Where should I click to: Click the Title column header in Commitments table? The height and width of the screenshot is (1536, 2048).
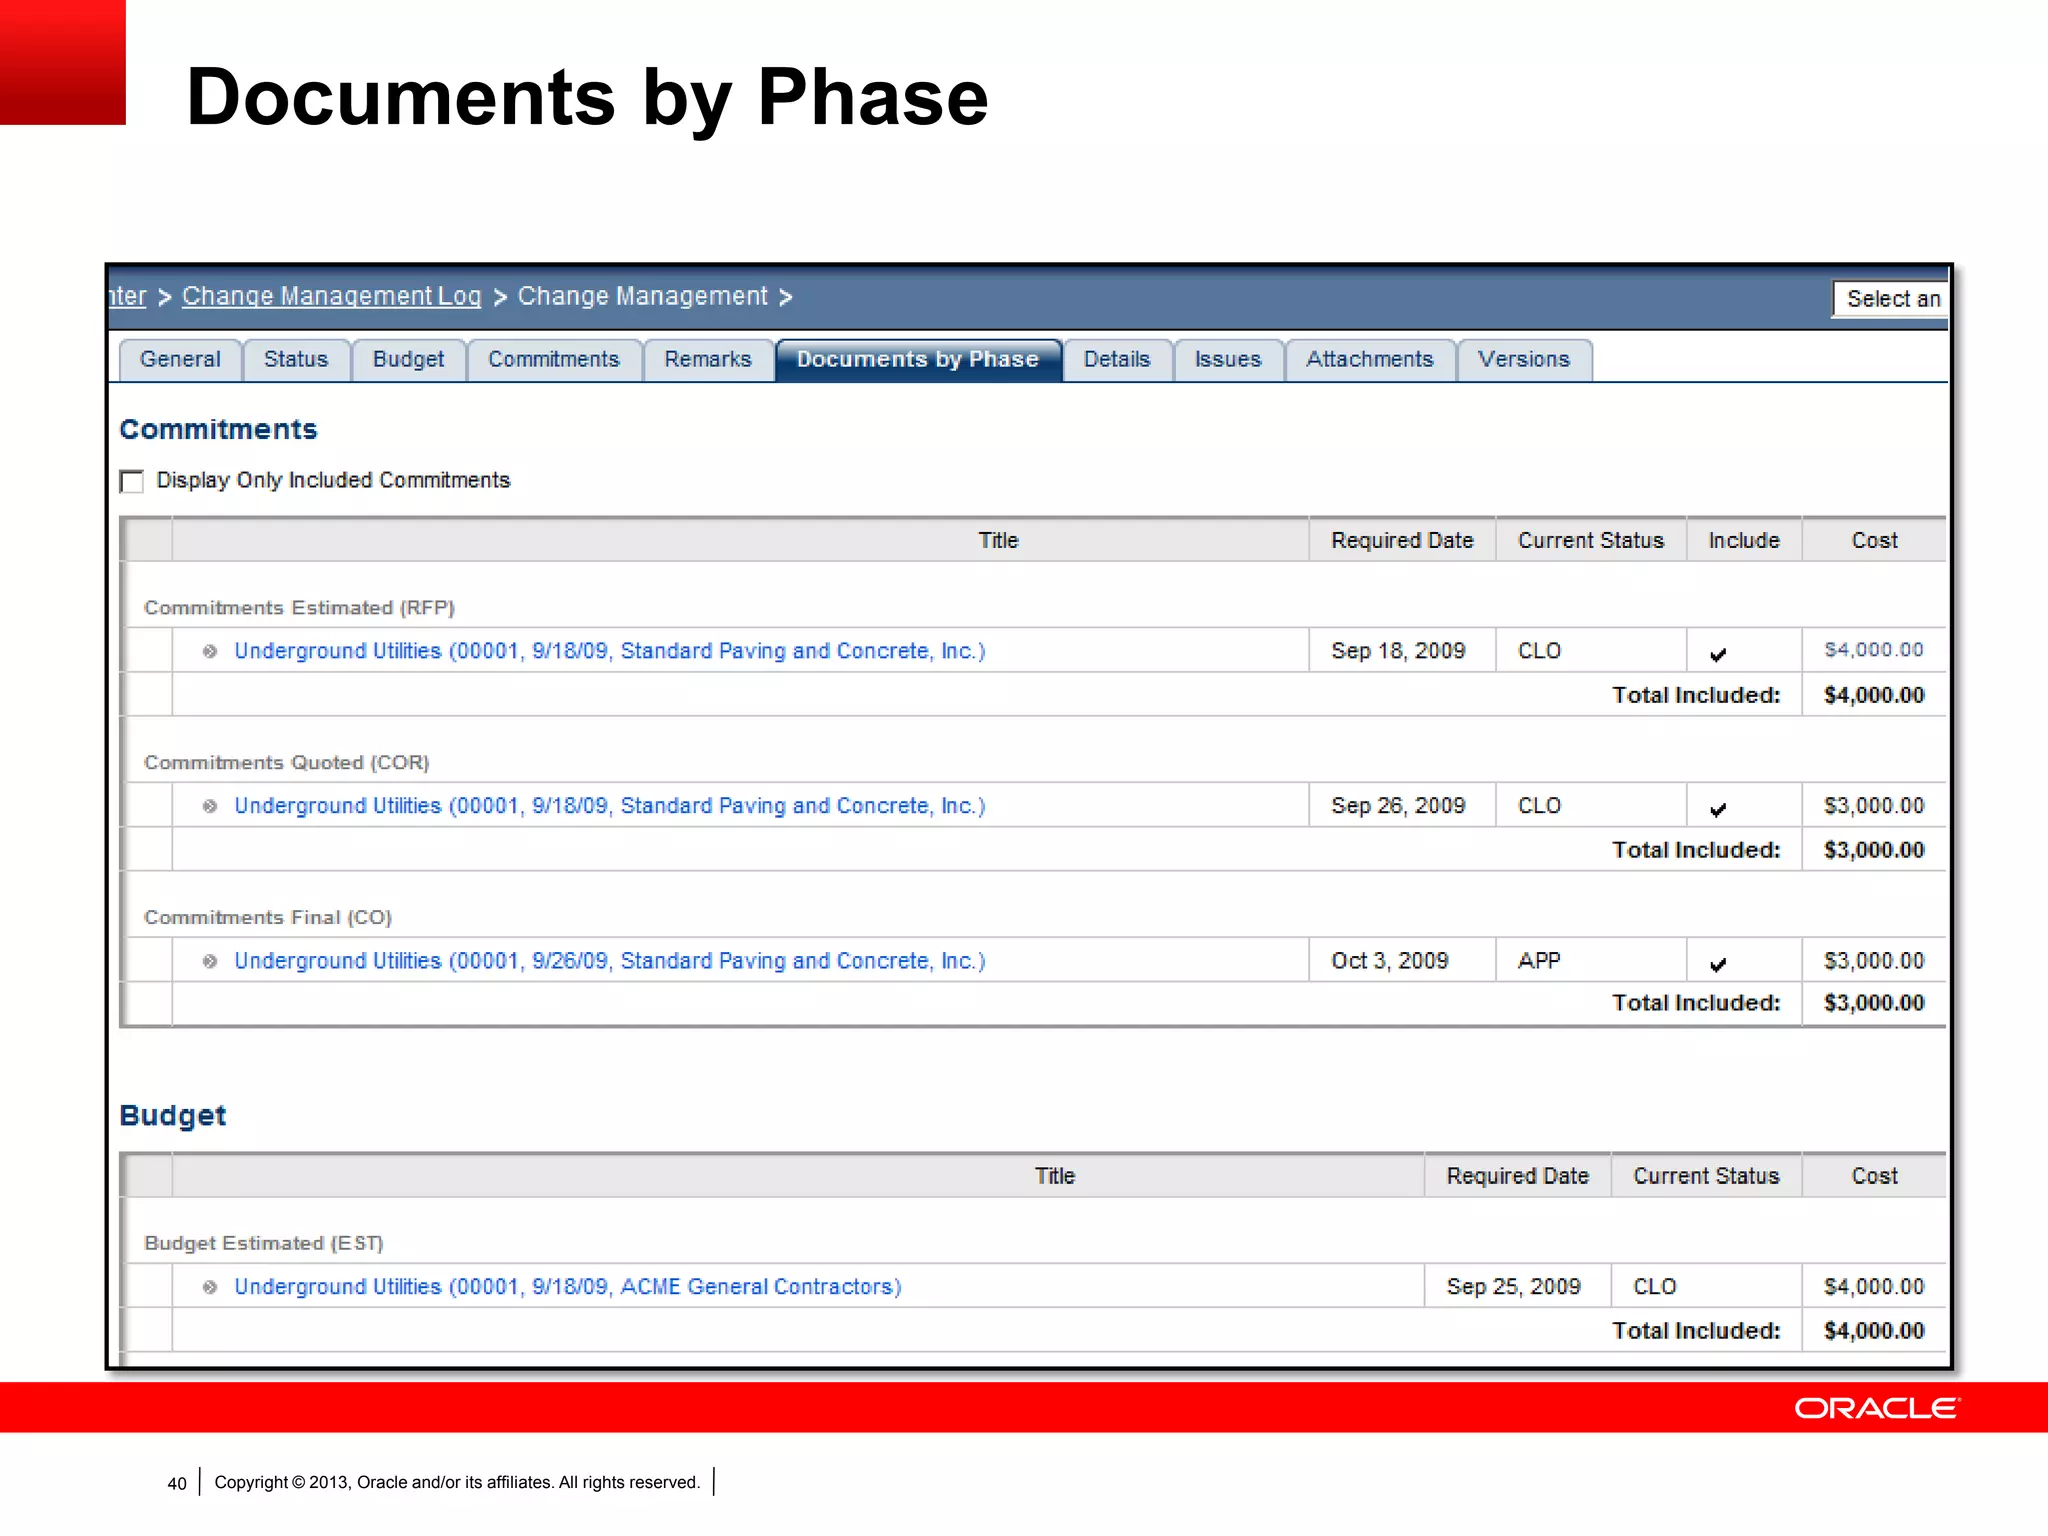[x=998, y=541]
